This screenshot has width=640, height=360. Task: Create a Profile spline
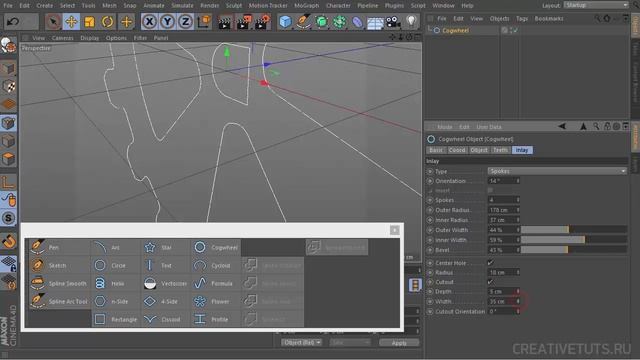[x=216, y=319]
